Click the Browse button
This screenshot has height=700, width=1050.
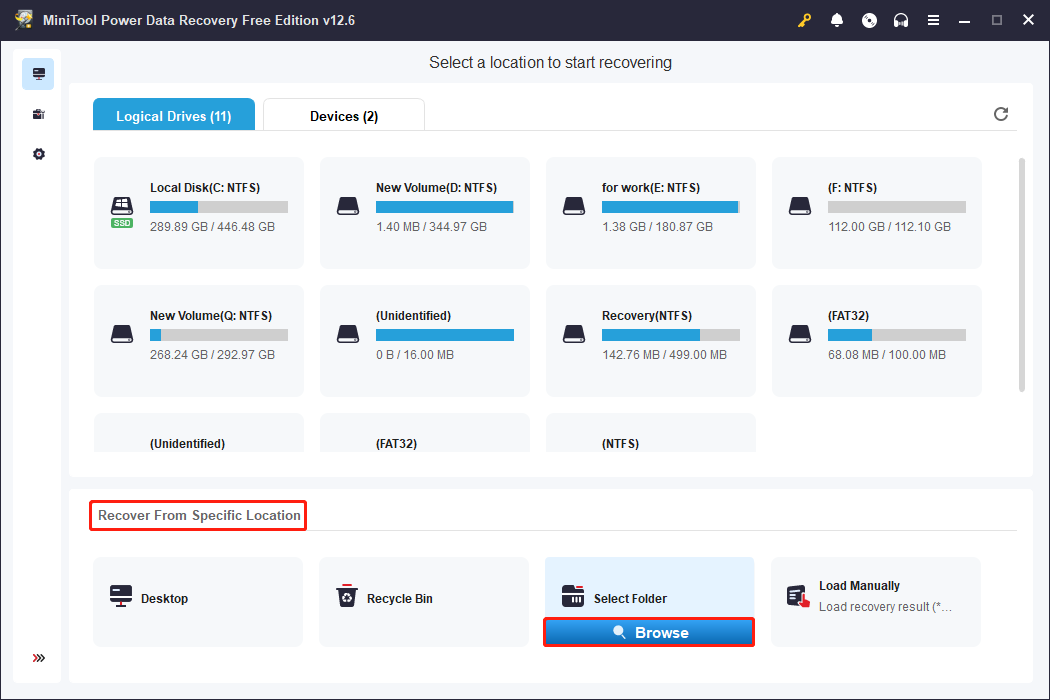coord(648,632)
